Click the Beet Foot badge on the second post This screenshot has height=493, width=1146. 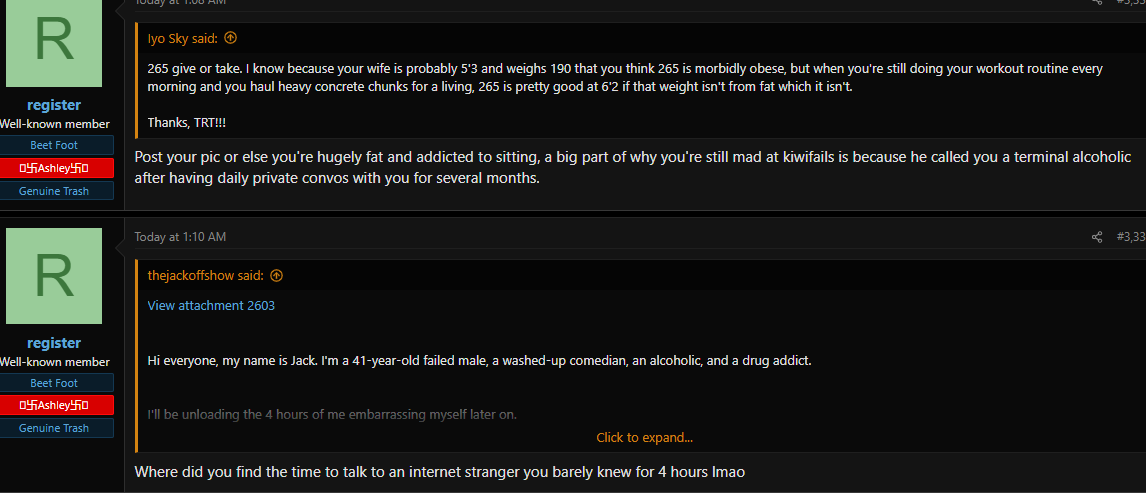click(54, 383)
